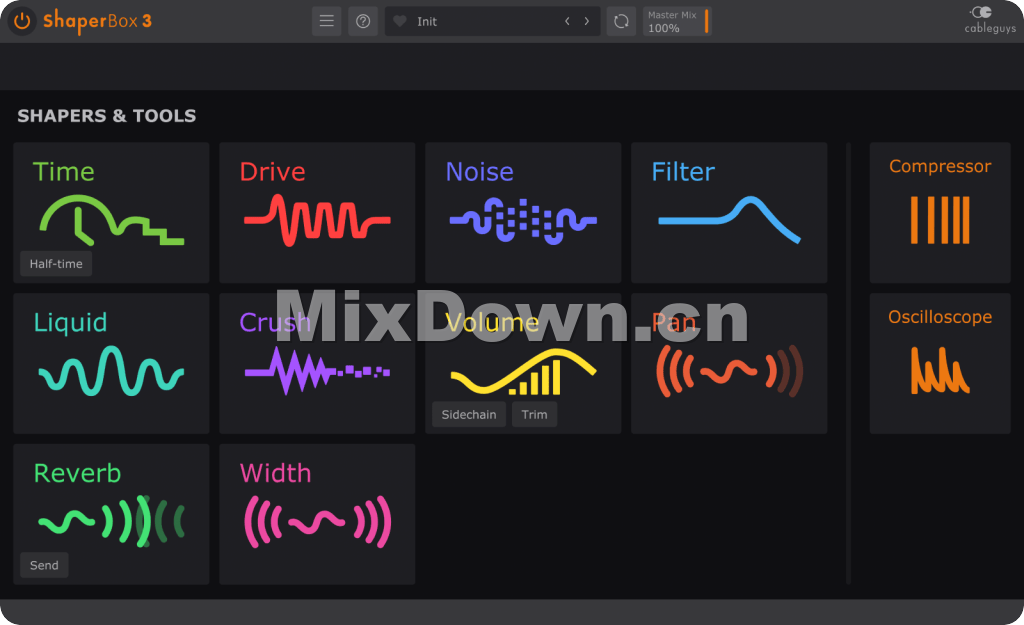Open the hamburger menu
Viewport: 1024px width, 625px height.
327,22
